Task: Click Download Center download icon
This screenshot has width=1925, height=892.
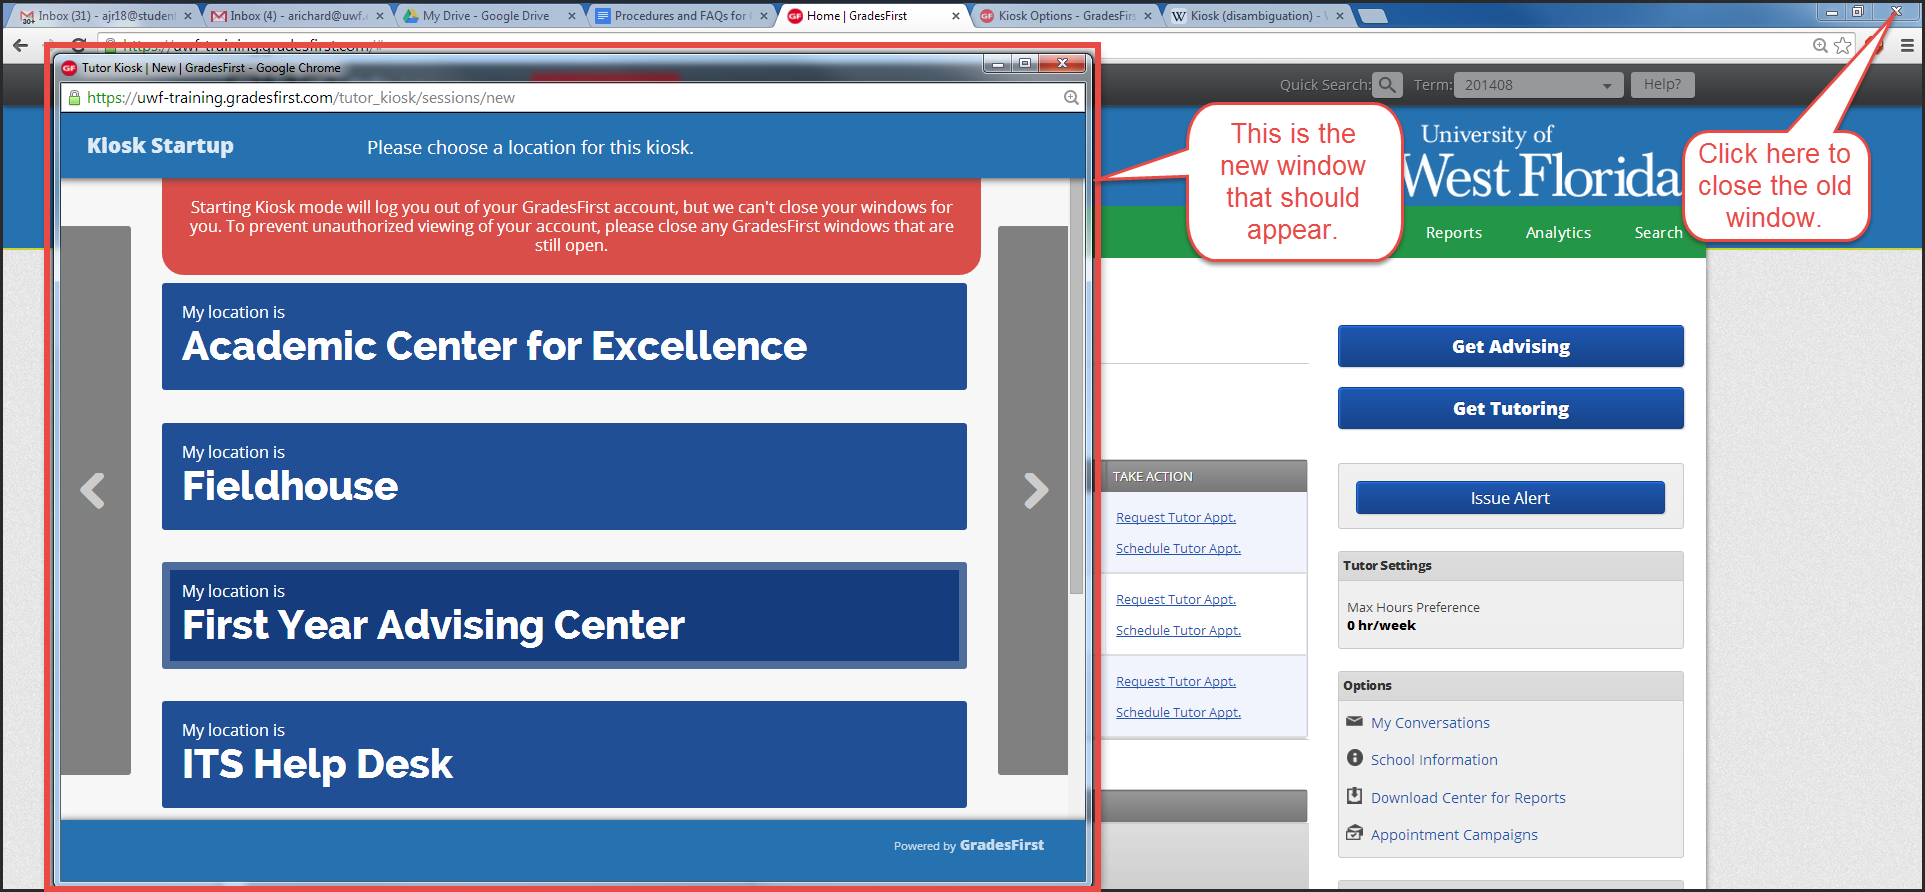Action: click(x=1354, y=795)
